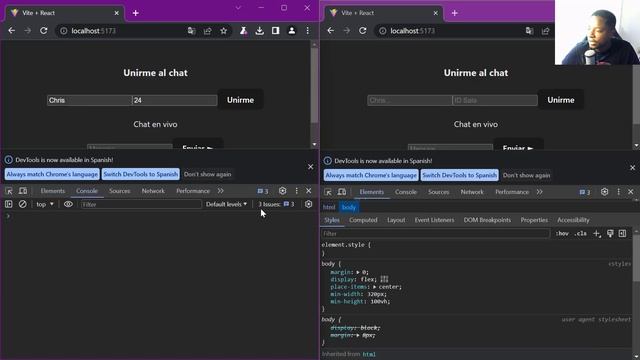Click Always match Chrome's language in right window
This screenshot has height=360, width=640.
click(x=371, y=175)
